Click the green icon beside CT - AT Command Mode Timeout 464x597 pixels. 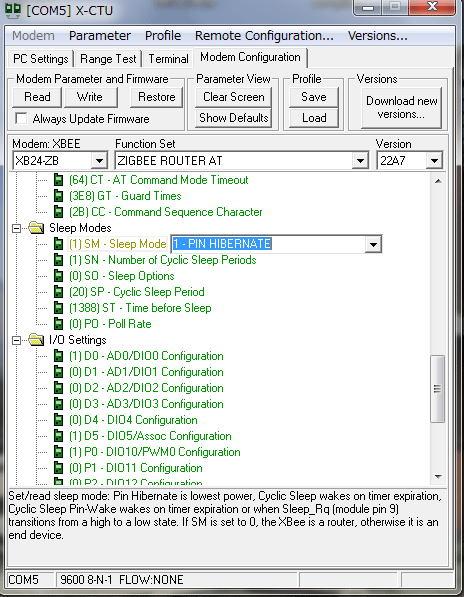[x=58, y=180]
